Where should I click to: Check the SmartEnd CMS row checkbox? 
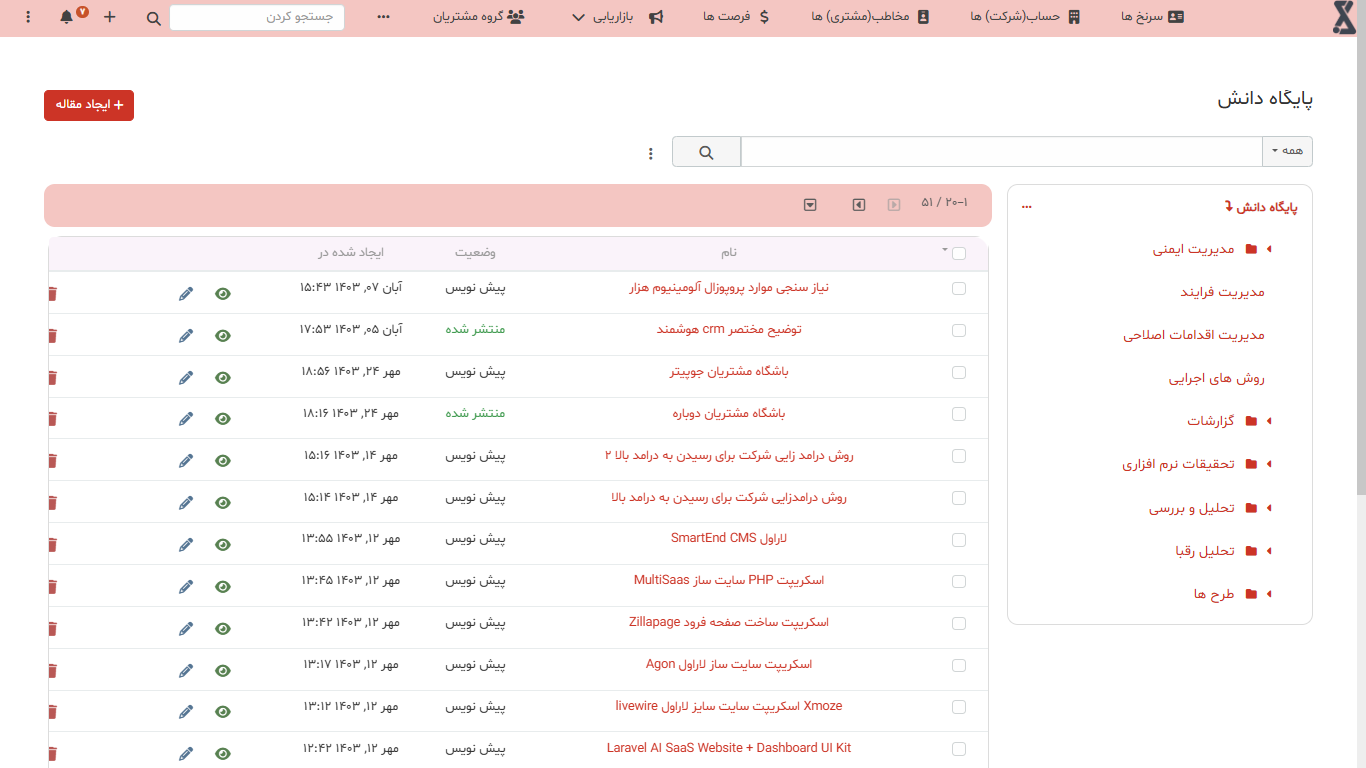click(x=959, y=539)
